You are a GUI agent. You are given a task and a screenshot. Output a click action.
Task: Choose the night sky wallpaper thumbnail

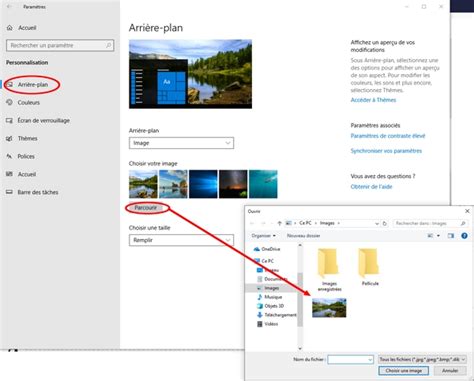[233, 184]
